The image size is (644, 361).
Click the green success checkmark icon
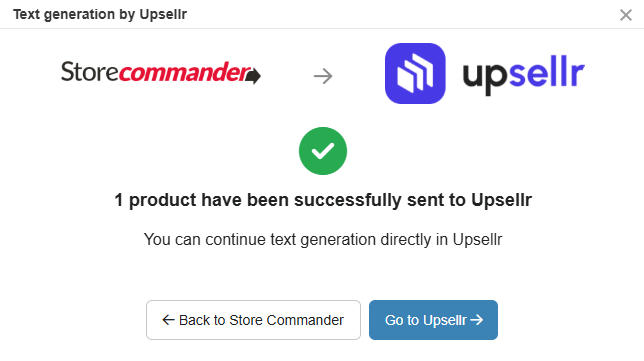(323, 151)
